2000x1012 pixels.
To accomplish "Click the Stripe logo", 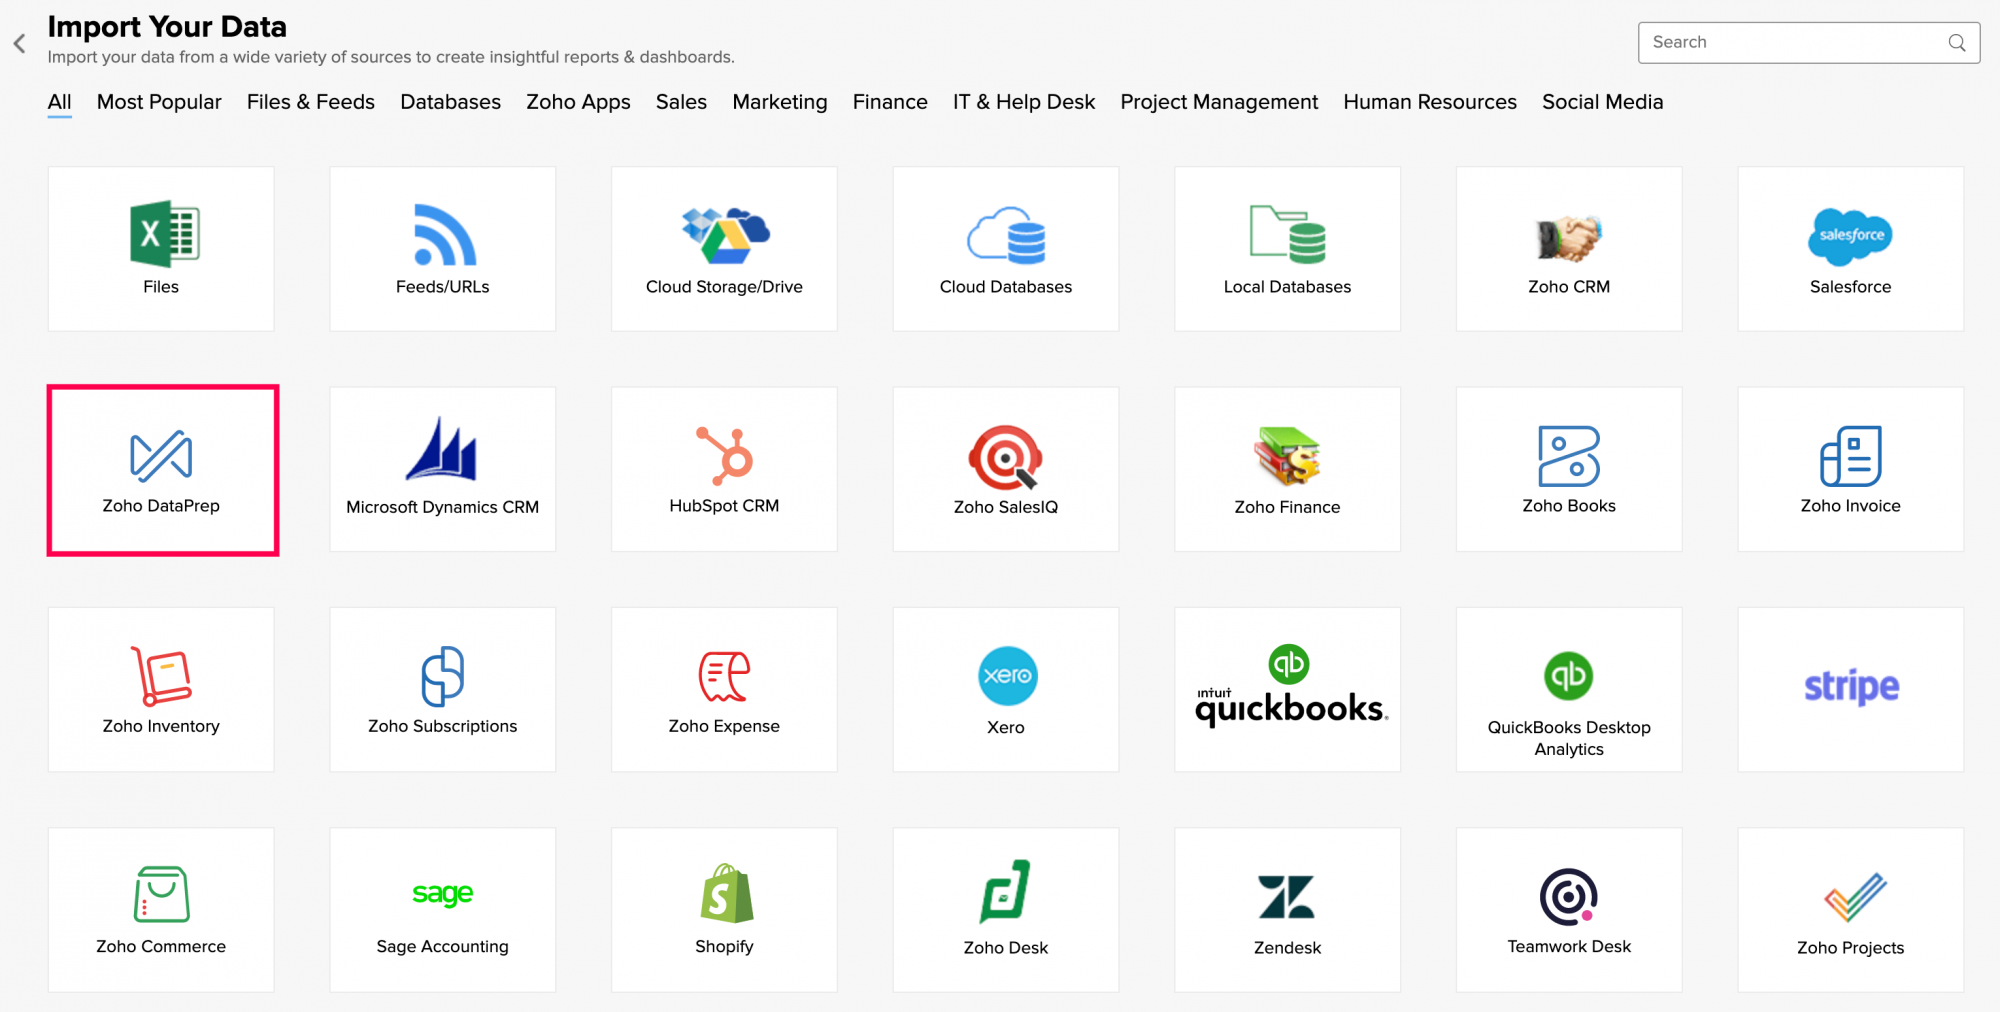I will tap(1851, 687).
